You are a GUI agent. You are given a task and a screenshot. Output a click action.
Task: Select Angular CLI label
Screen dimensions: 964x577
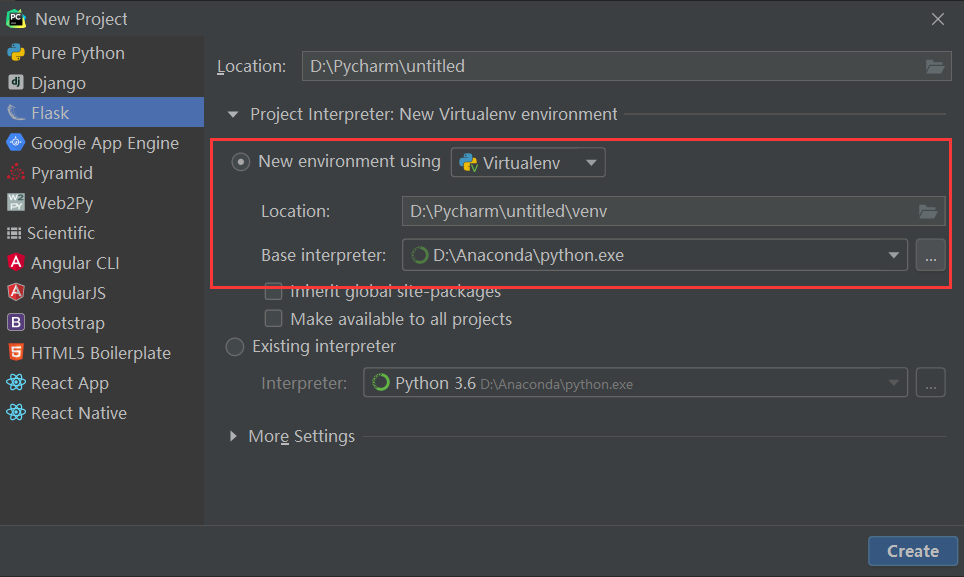[75, 263]
